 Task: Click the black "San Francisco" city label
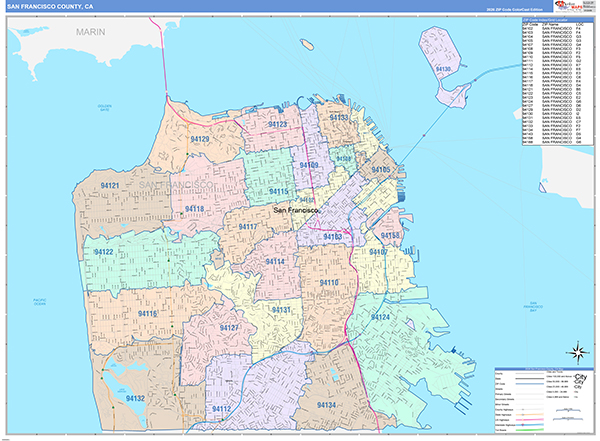[x=296, y=210]
